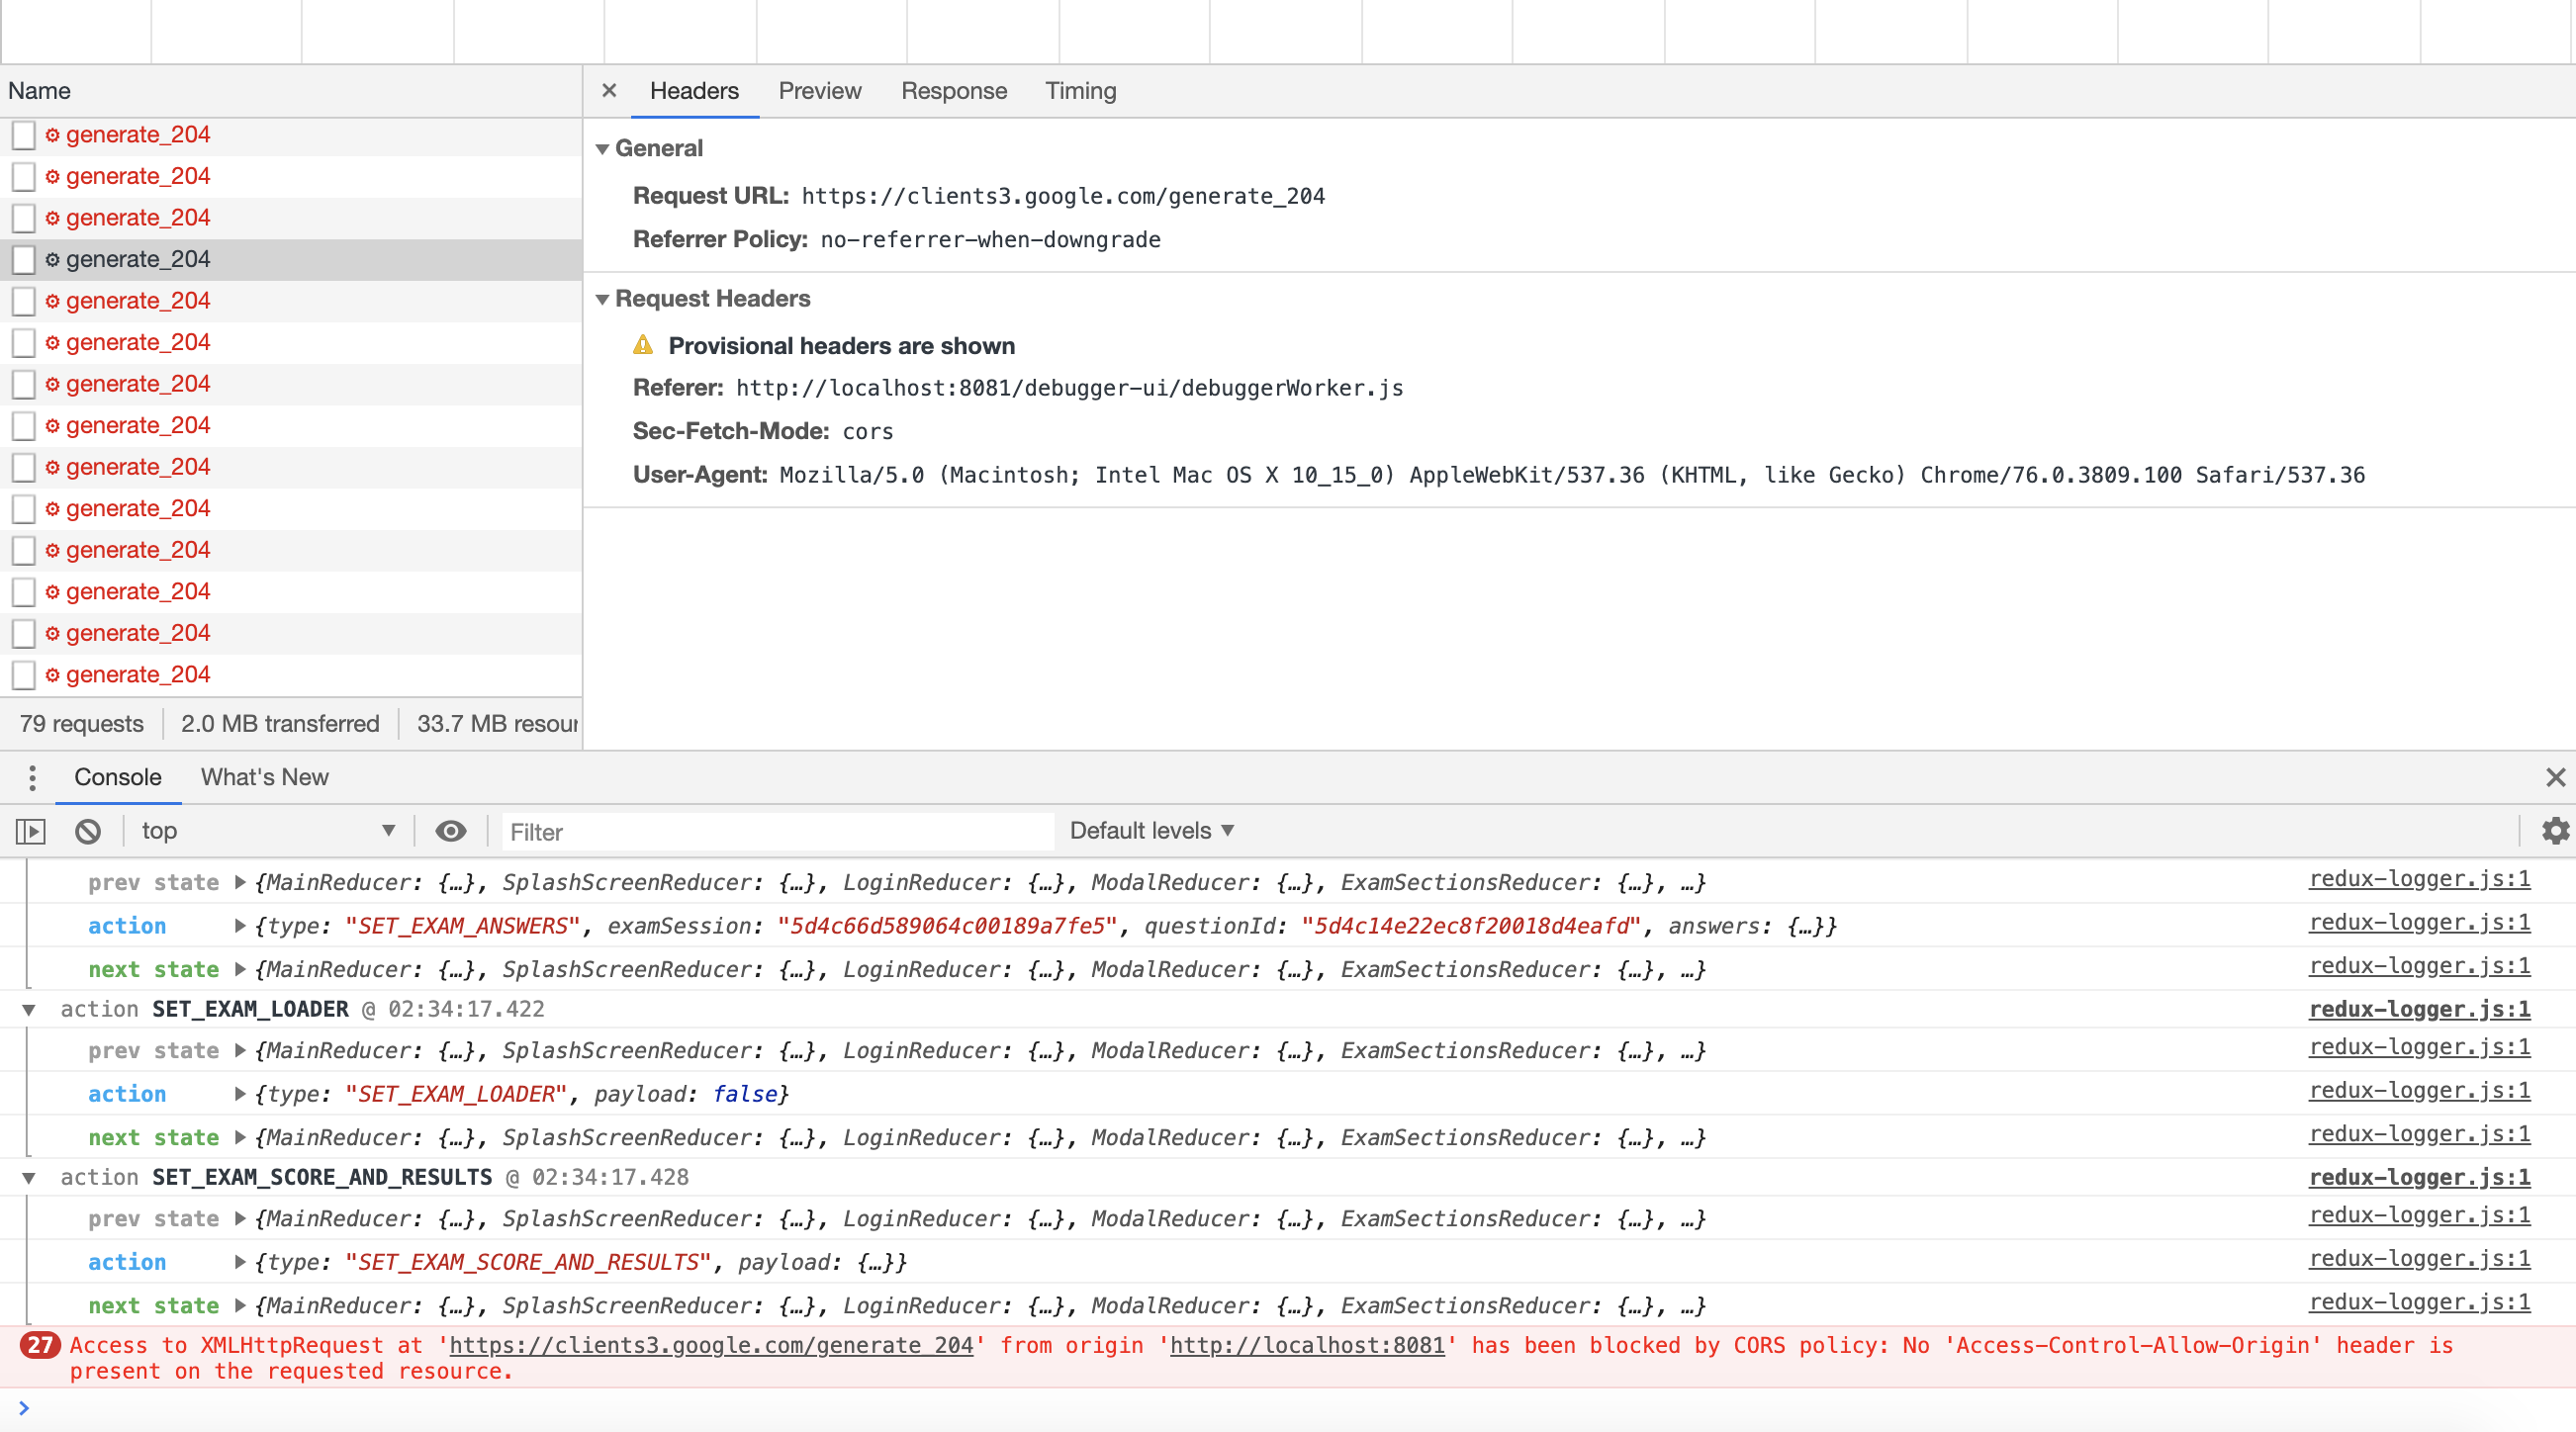Screen dimensions: 2576x1432
Task: Open console settings gear icon
Action: [2555, 831]
